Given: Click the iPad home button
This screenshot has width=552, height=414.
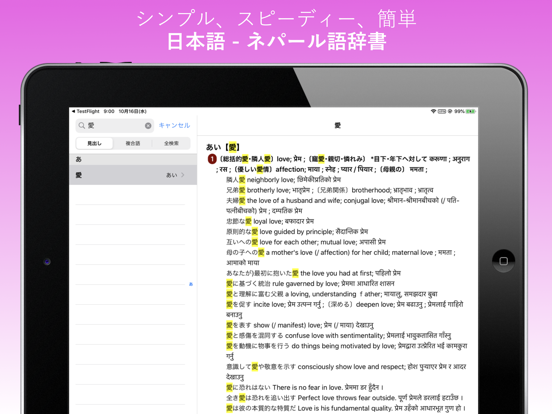Looking at the screenshot, I should (503, 261).
